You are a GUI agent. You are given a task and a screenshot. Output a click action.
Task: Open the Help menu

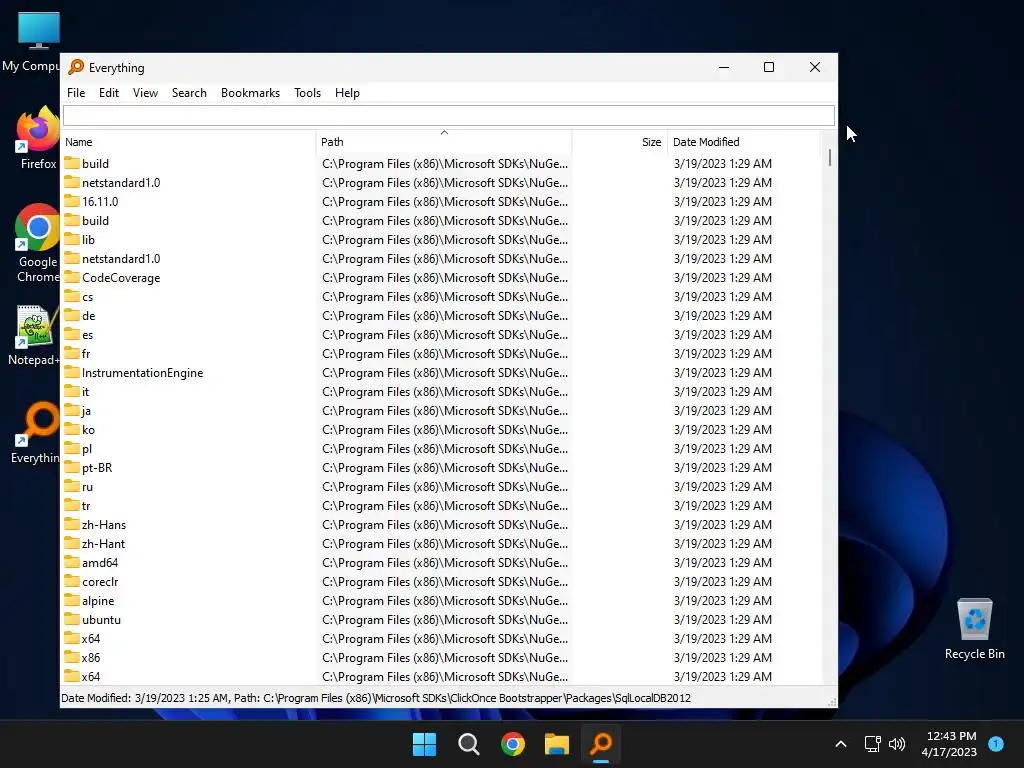[x=347, y=93]
